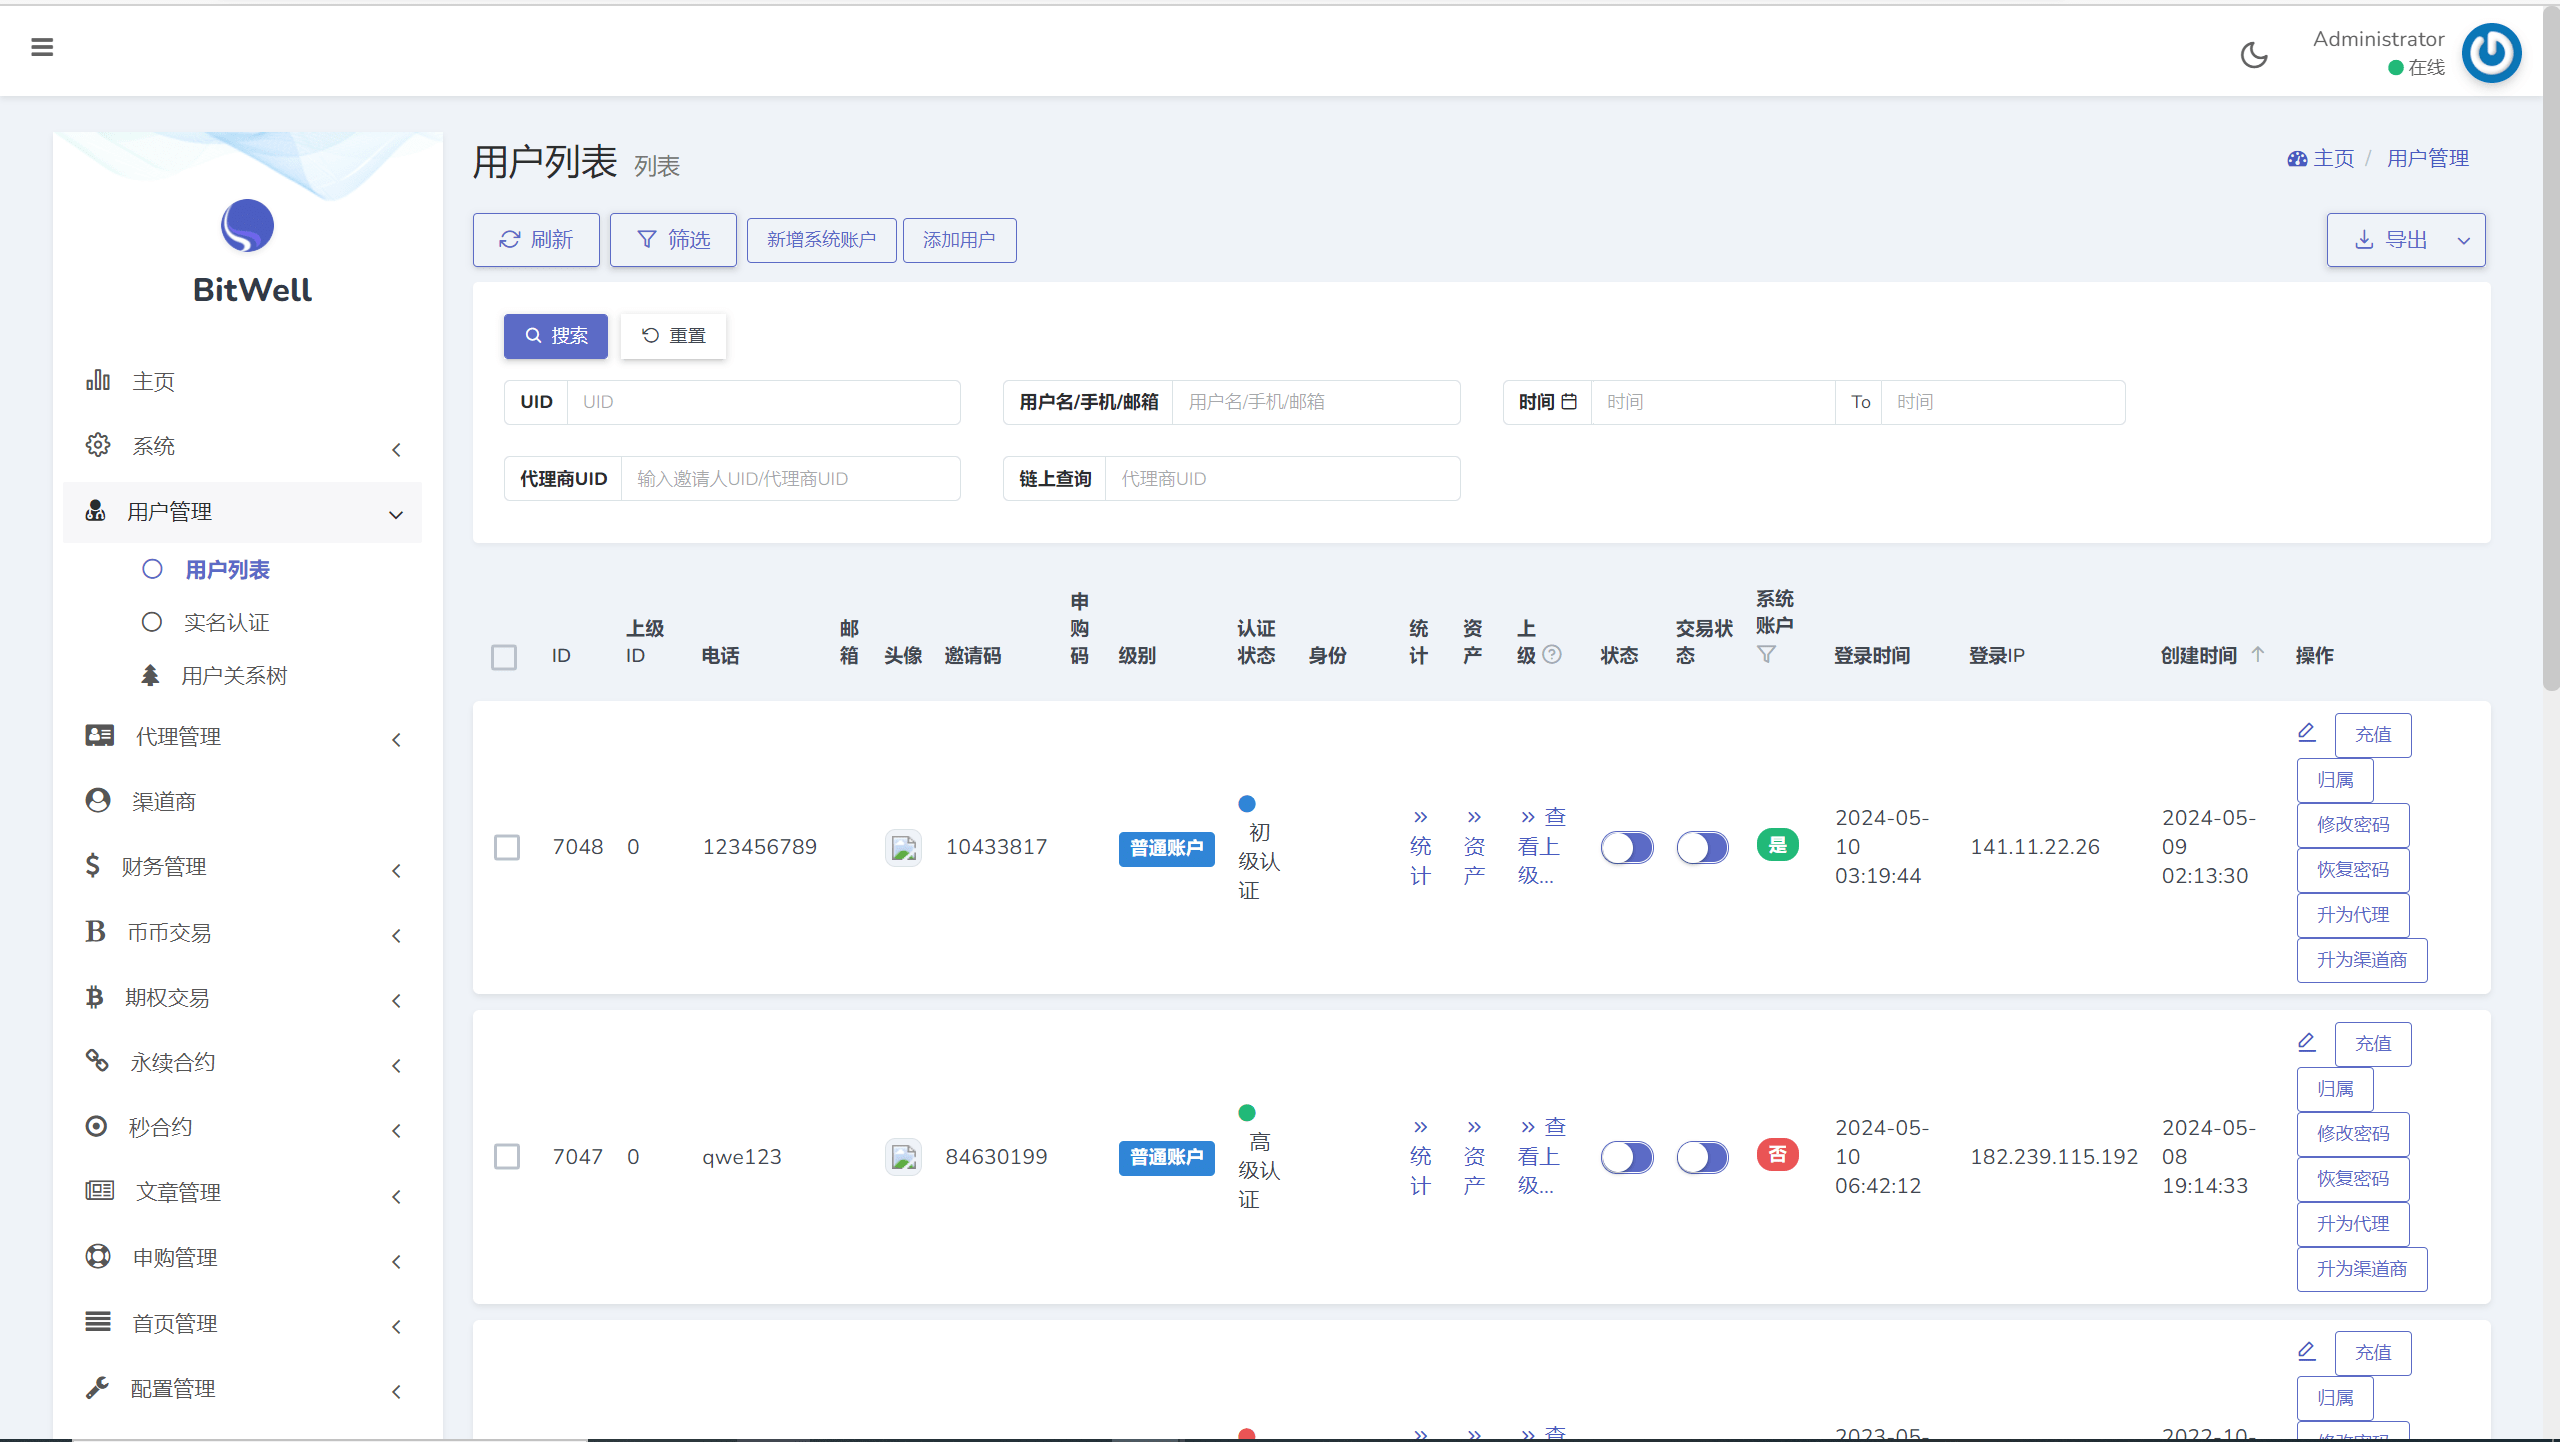Open the 导出 dropdown arrow
The height and width of the screenshot is (1442, 2560).
[2464, 240]
